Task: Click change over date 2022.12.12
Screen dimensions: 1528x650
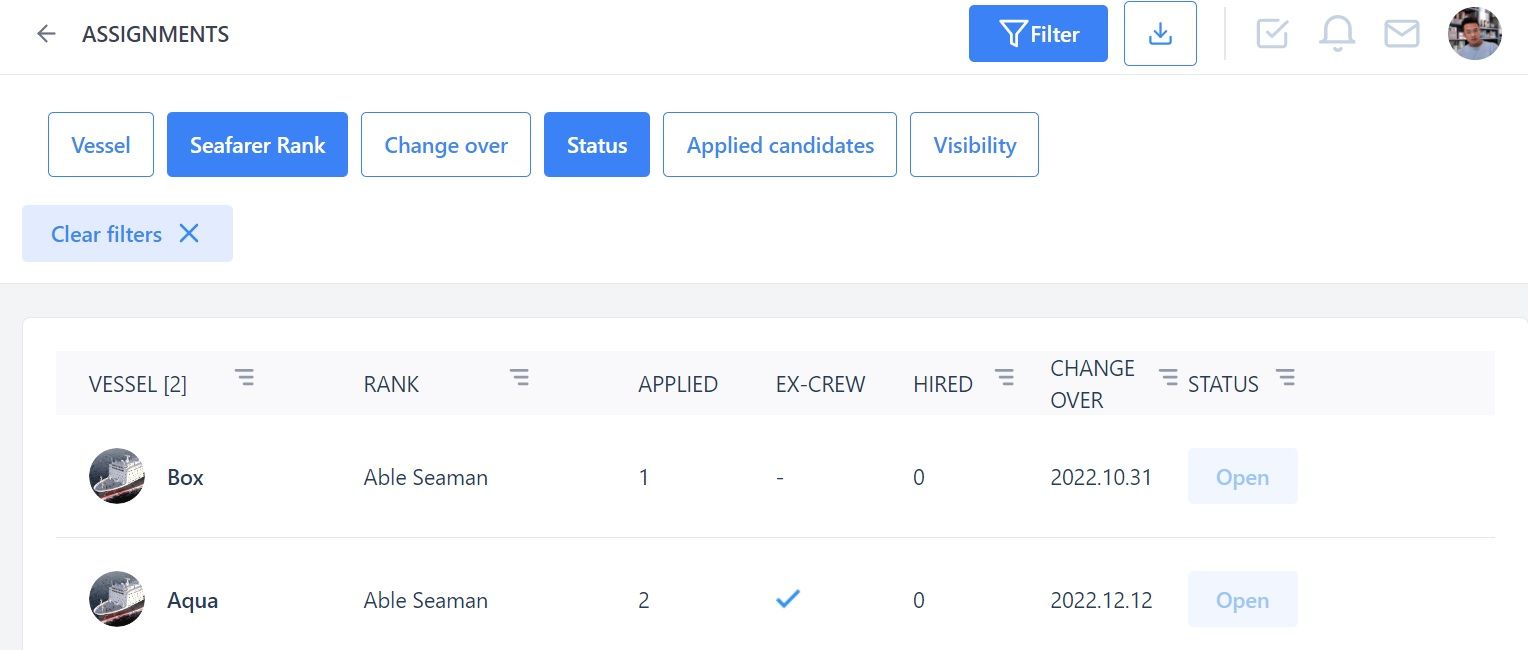Action: (x=1101, y=601)
